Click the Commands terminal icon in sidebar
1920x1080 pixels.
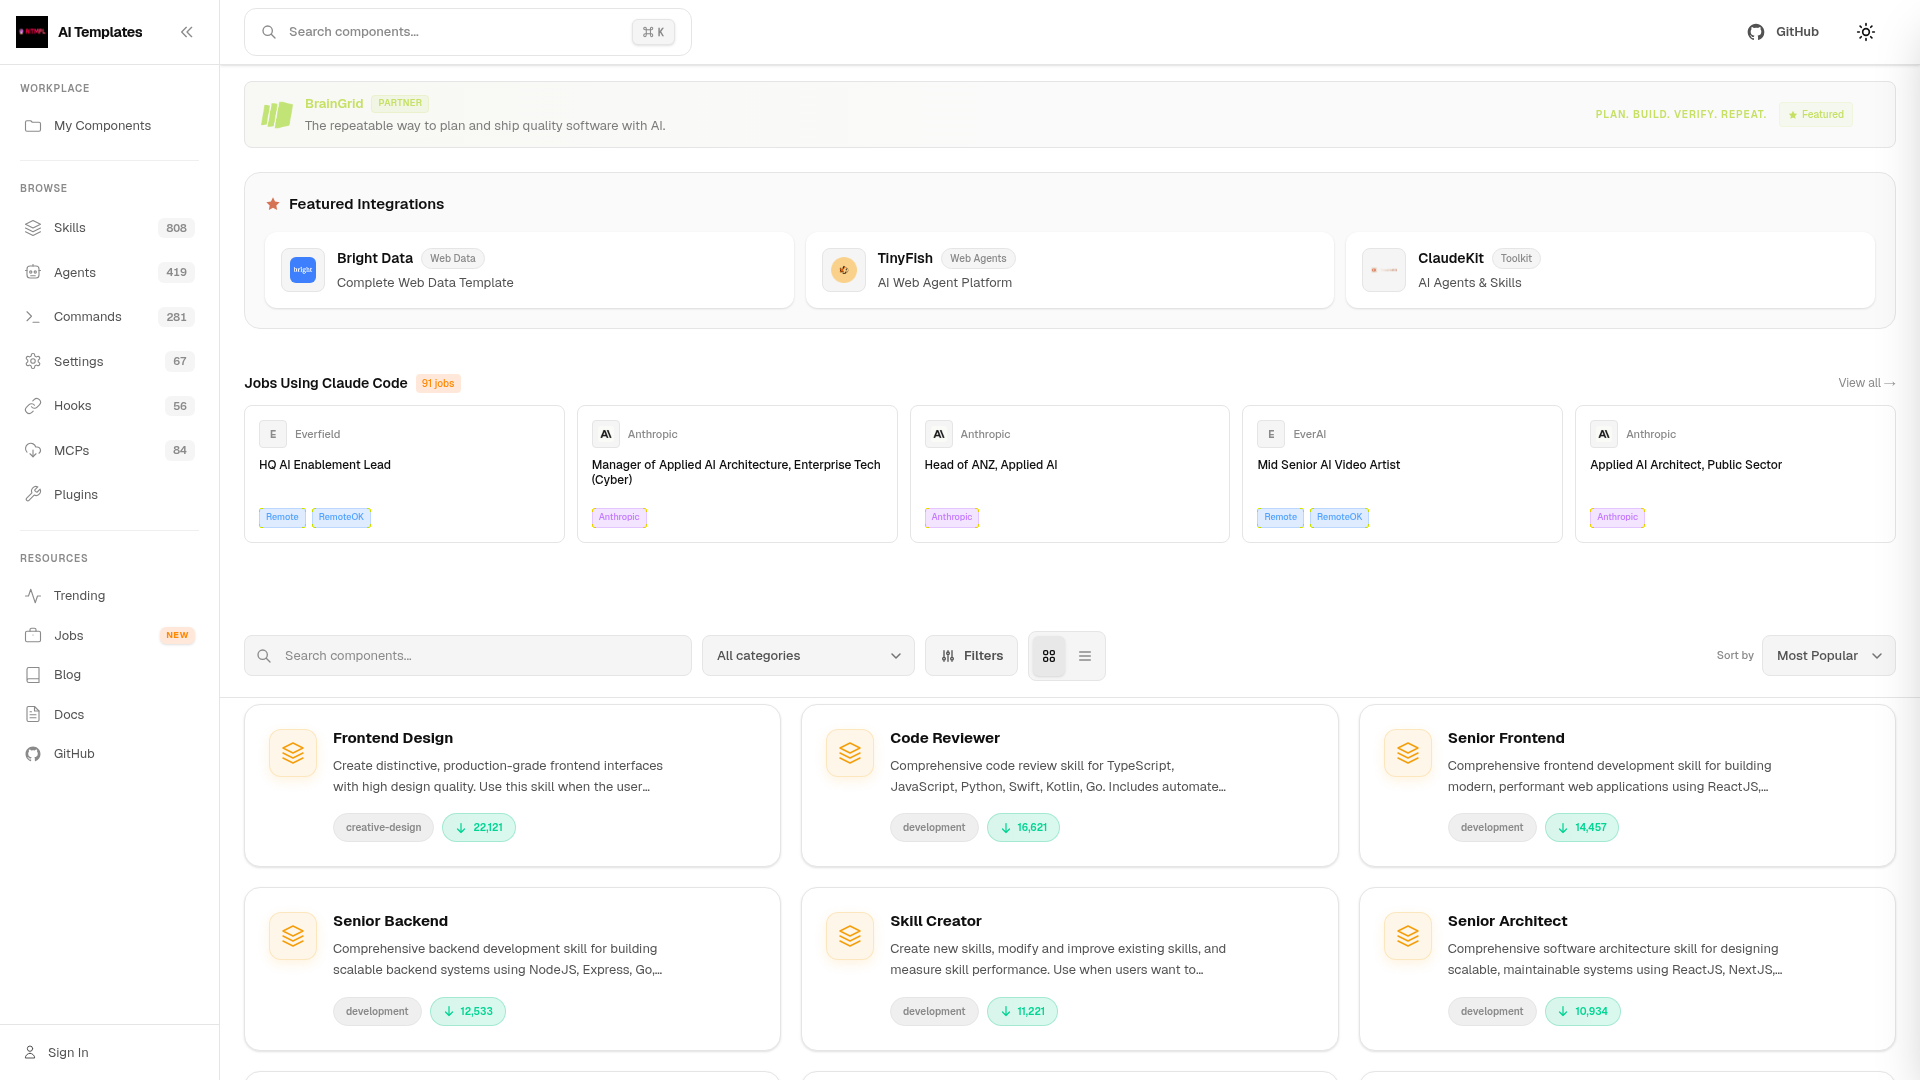[33, 317]
